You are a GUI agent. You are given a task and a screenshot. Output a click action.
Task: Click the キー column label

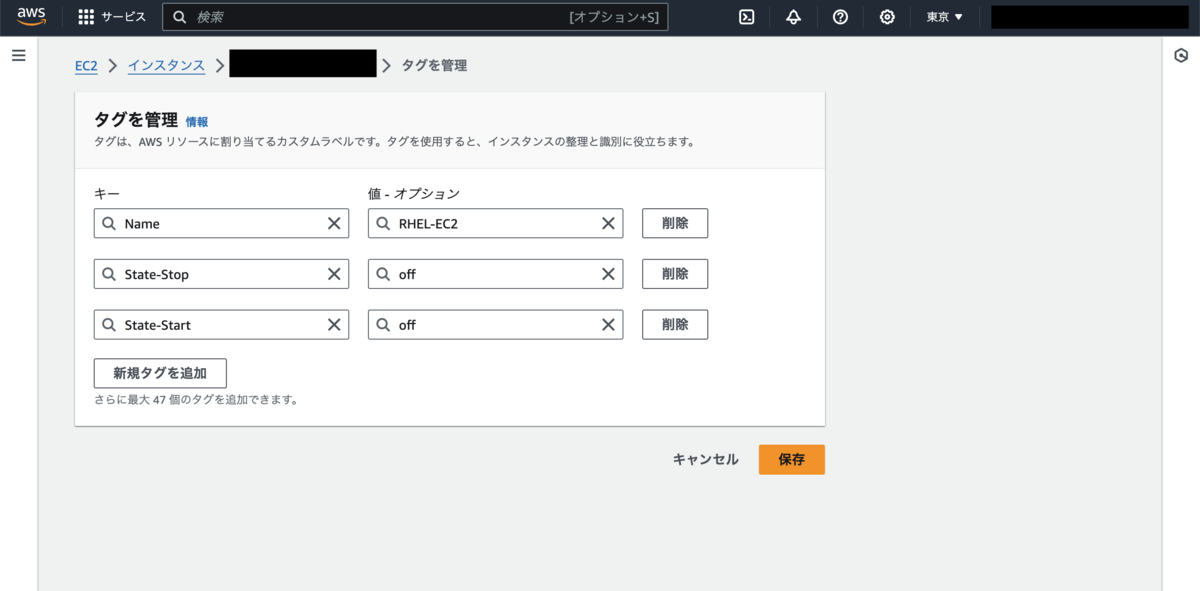pyautogui.click(x=107, y=193)
